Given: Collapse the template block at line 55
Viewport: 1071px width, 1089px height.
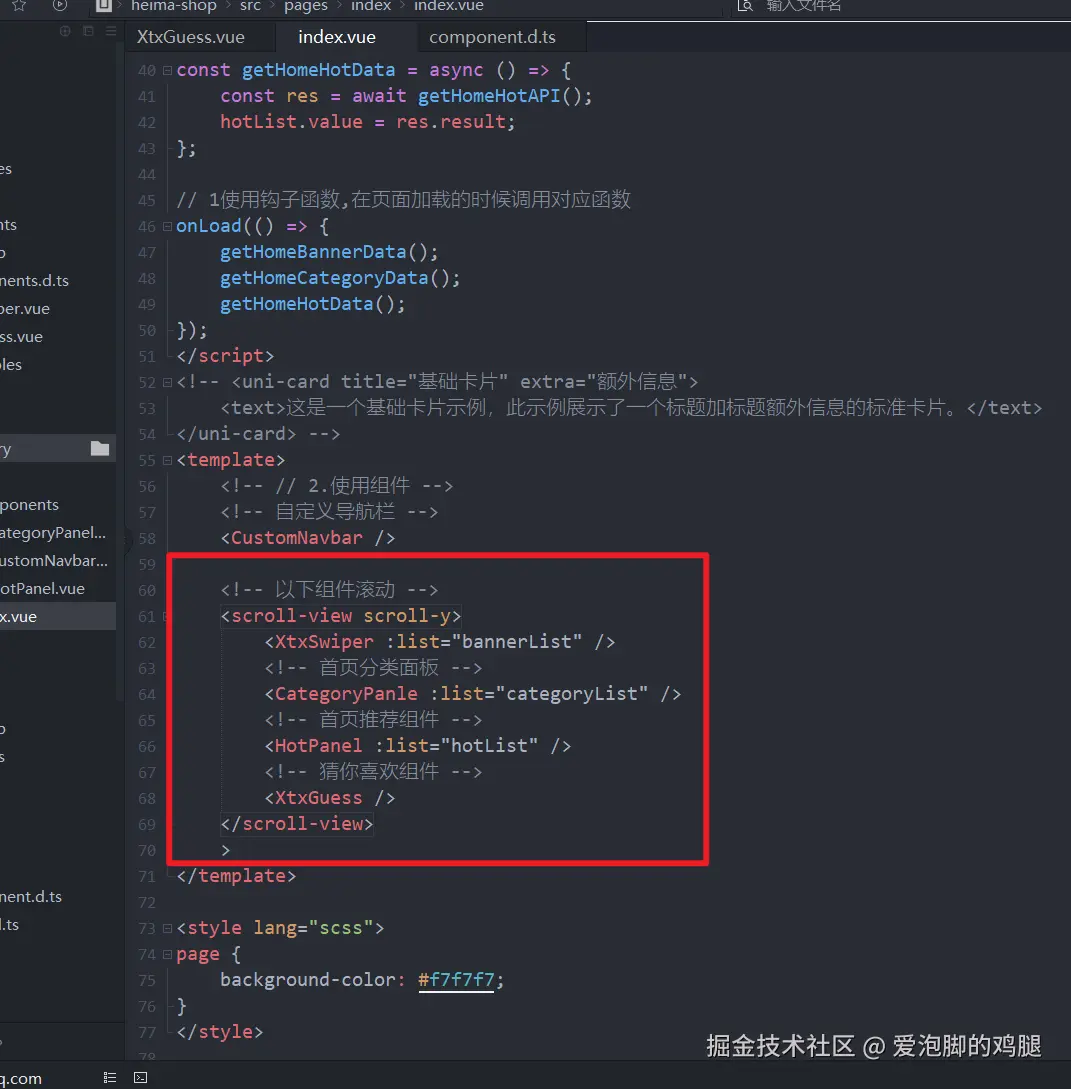Looking at the screenshot, I should click(x=167, y=460).
